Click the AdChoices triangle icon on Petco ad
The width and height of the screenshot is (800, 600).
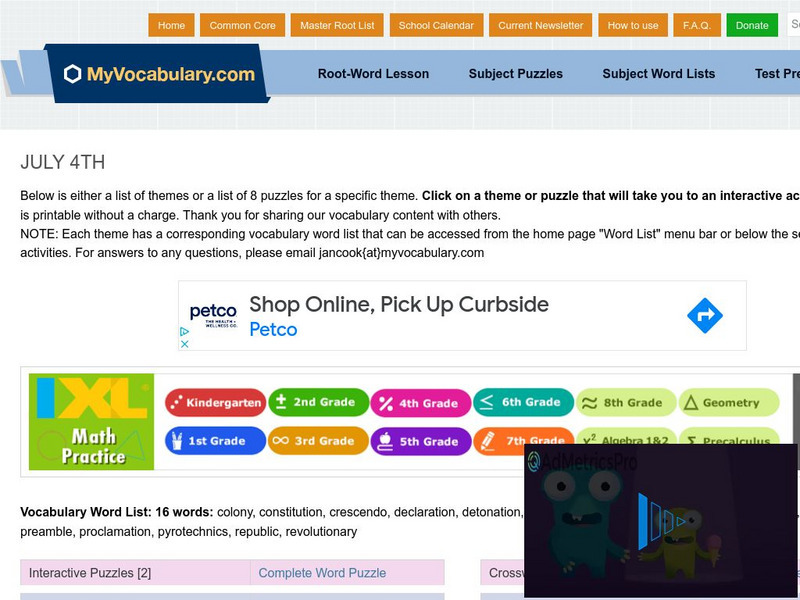[x=185, y=332]
